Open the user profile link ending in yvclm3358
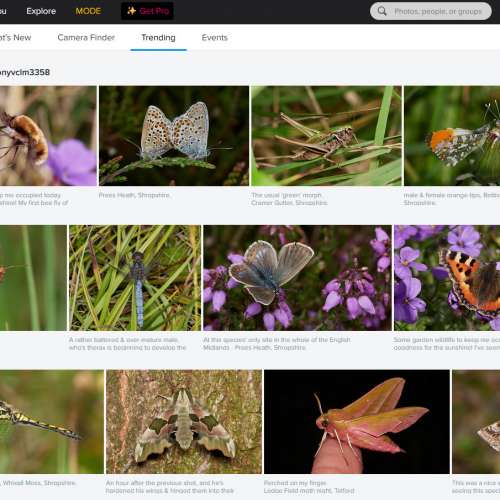The image size is (500, 500). [x=25, y=72]
